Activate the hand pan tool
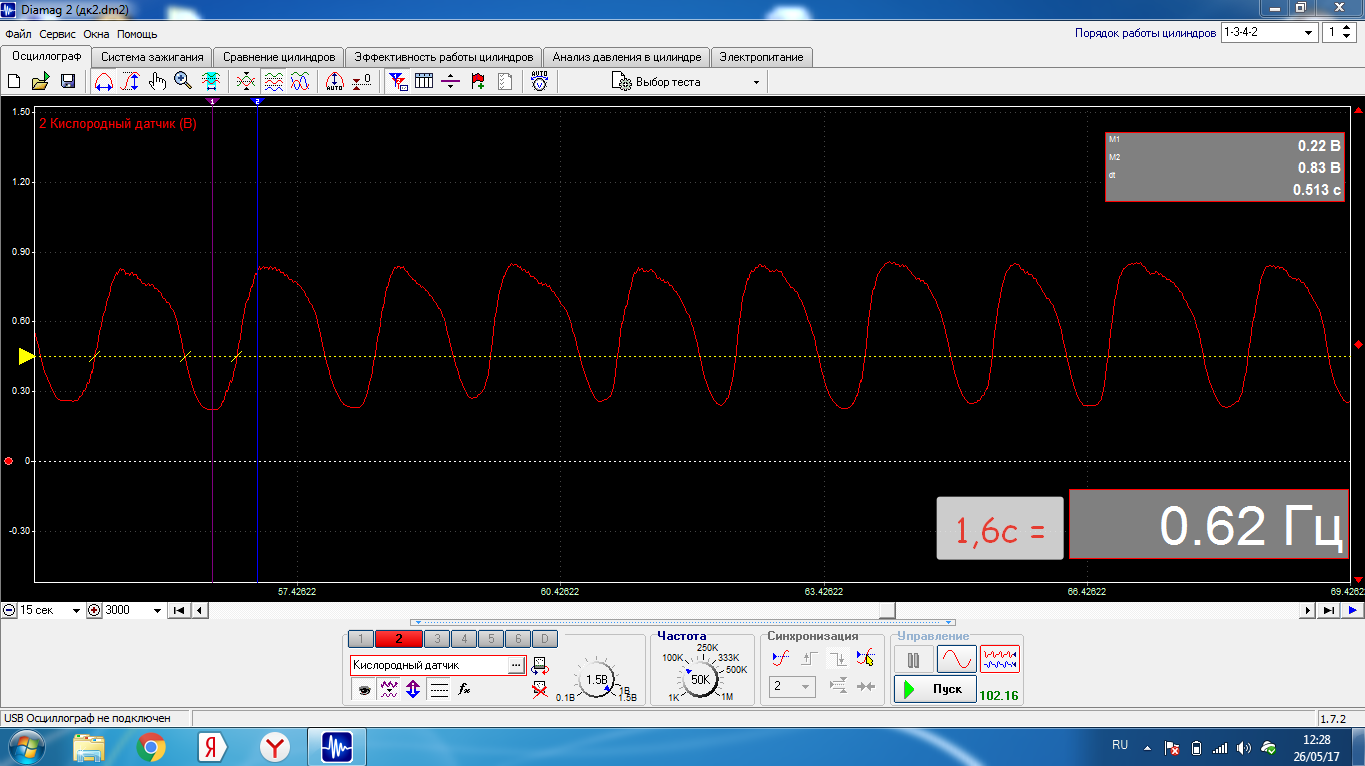The height and width of the screenshot is (766, 1365). point(157,82)
